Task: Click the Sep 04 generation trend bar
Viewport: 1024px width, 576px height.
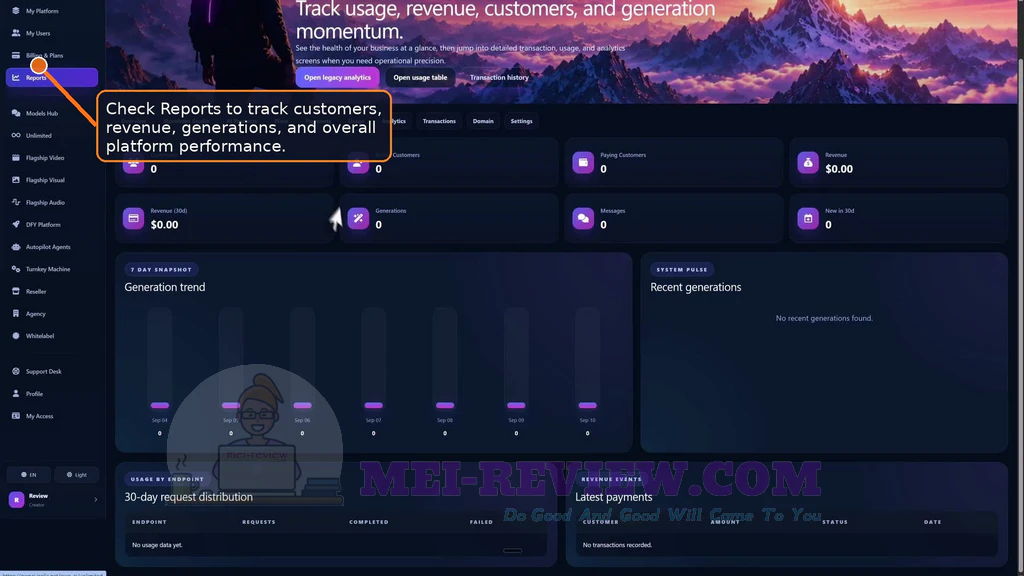Action: [x=160, y=359]
